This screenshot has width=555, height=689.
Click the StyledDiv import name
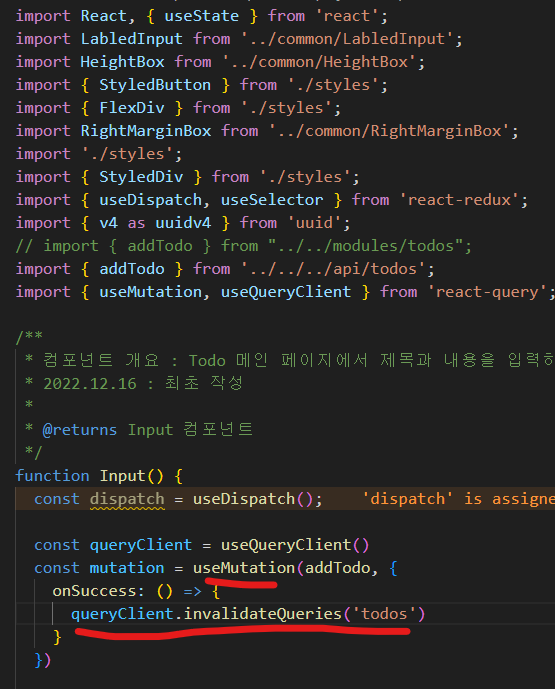pyautogui.click(x=141, y=177)
